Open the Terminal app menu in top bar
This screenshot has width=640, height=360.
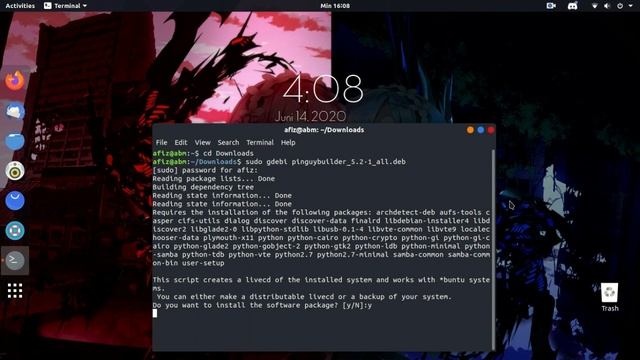[65, 6]
